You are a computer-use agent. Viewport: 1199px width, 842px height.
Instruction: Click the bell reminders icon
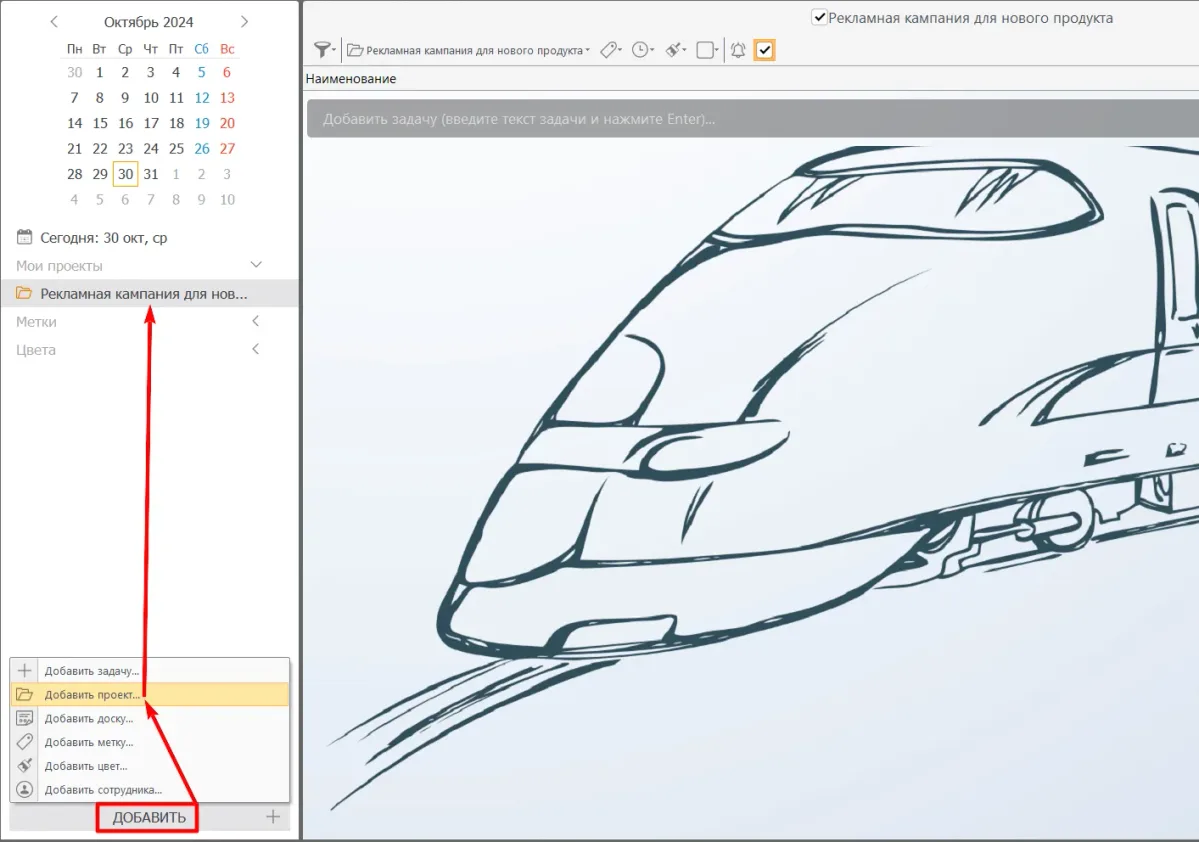[738, 50]
